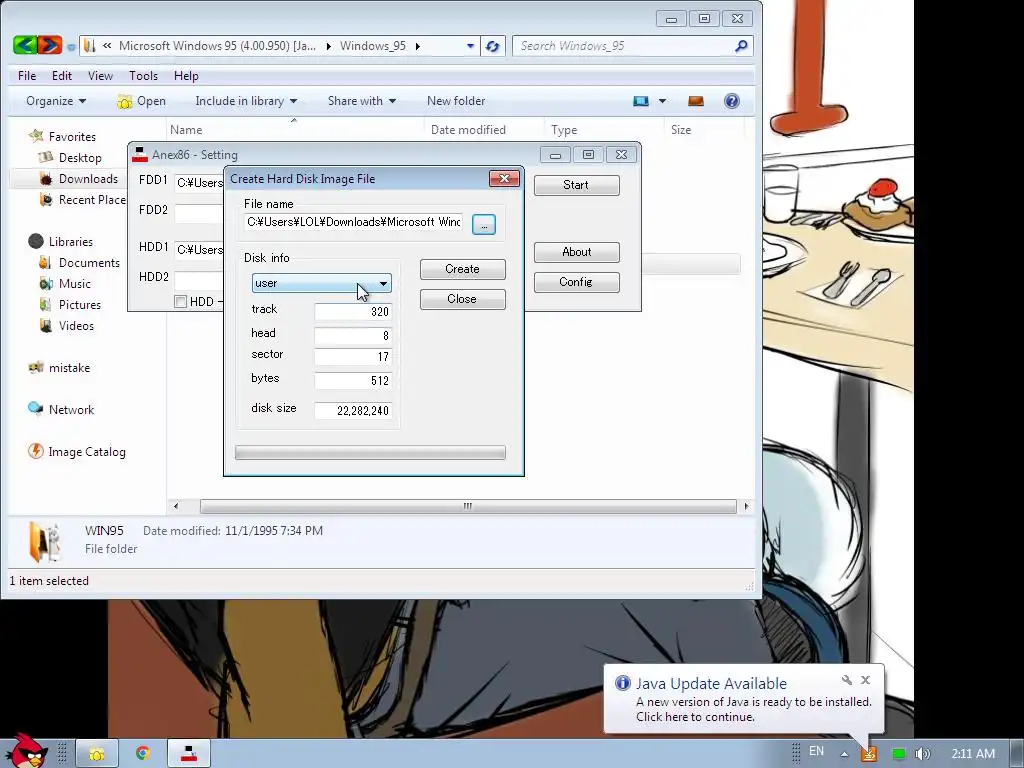
Task: Open the Tools menu
Action: tap(143, 76)
